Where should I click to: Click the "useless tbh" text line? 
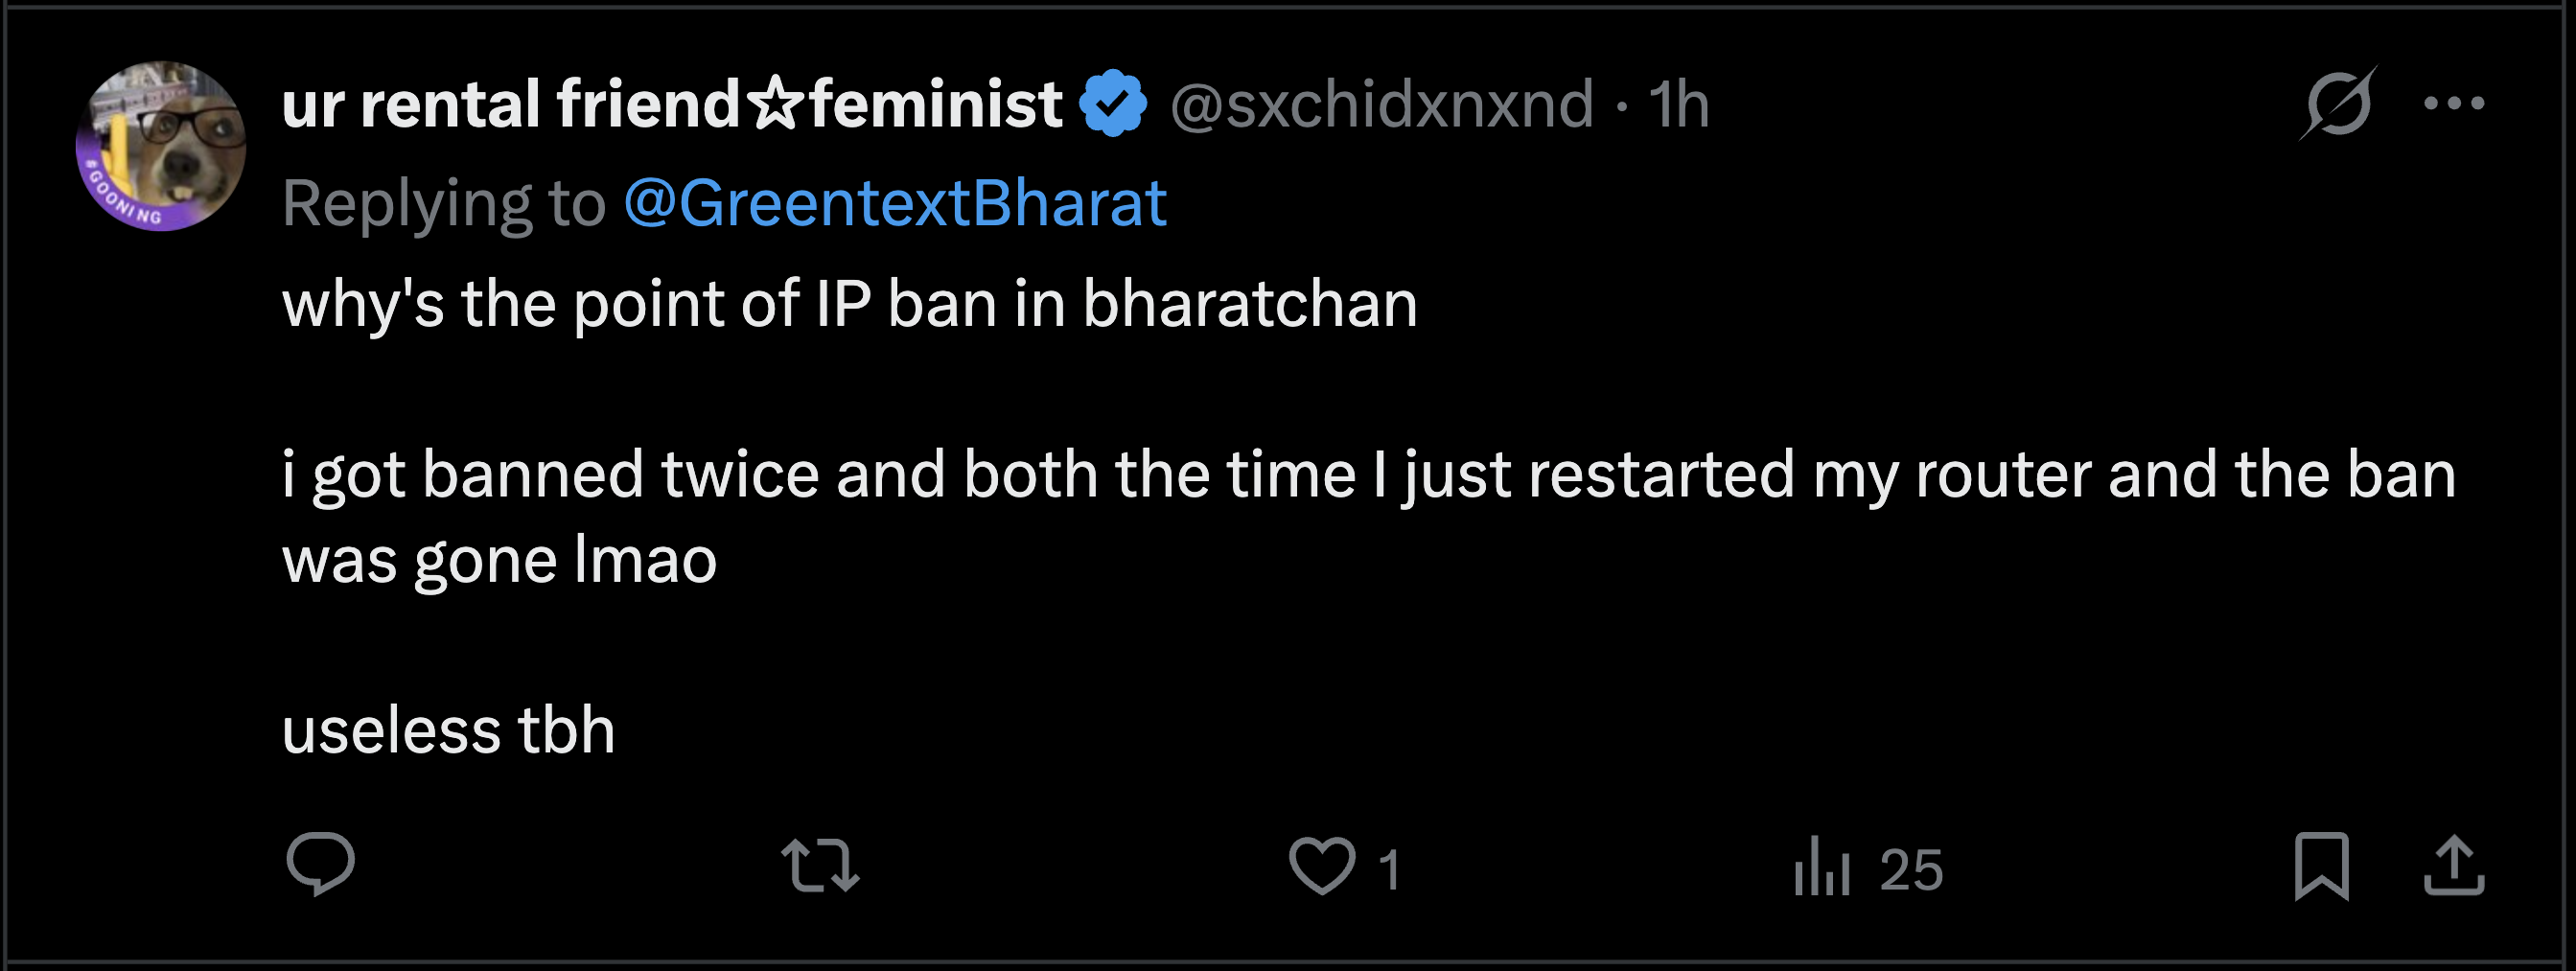tap(448, 730)
